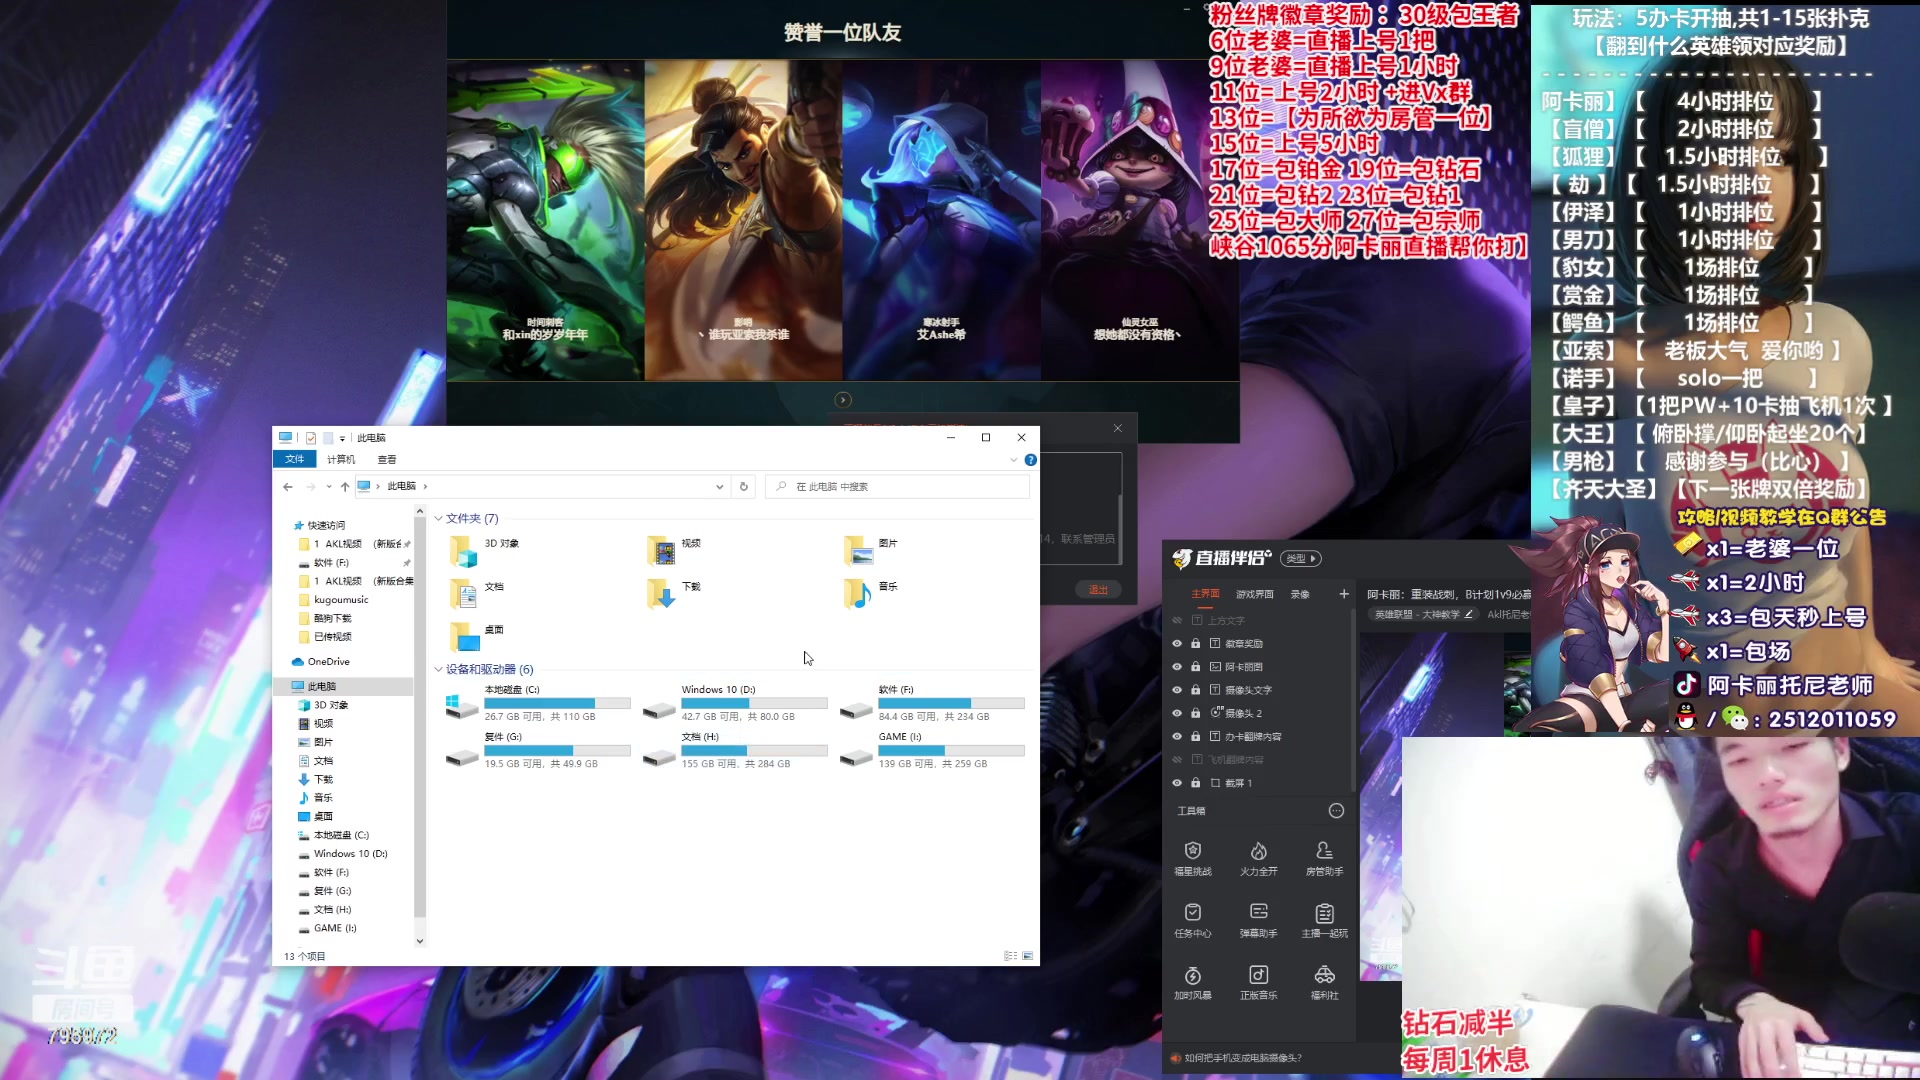The width and height of the screenshot is (1920, 1080).
Task: Toggle visibility of 摄像头 2 source
Action: tap(1177, 713)
